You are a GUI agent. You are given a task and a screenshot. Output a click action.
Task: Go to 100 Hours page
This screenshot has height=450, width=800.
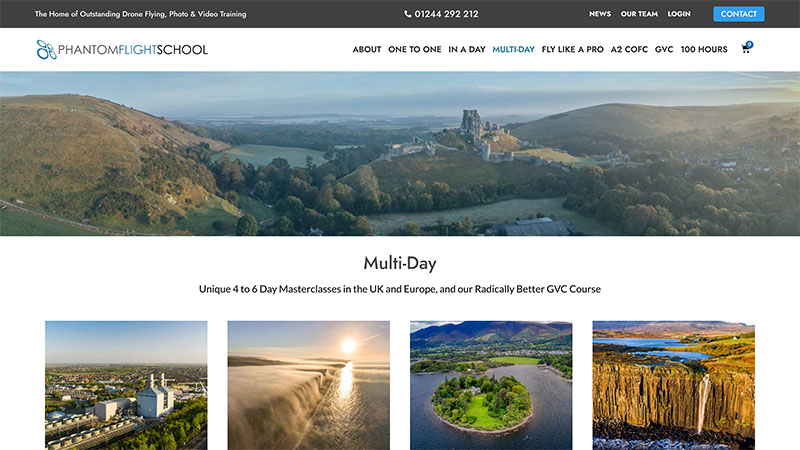(704, 49)
